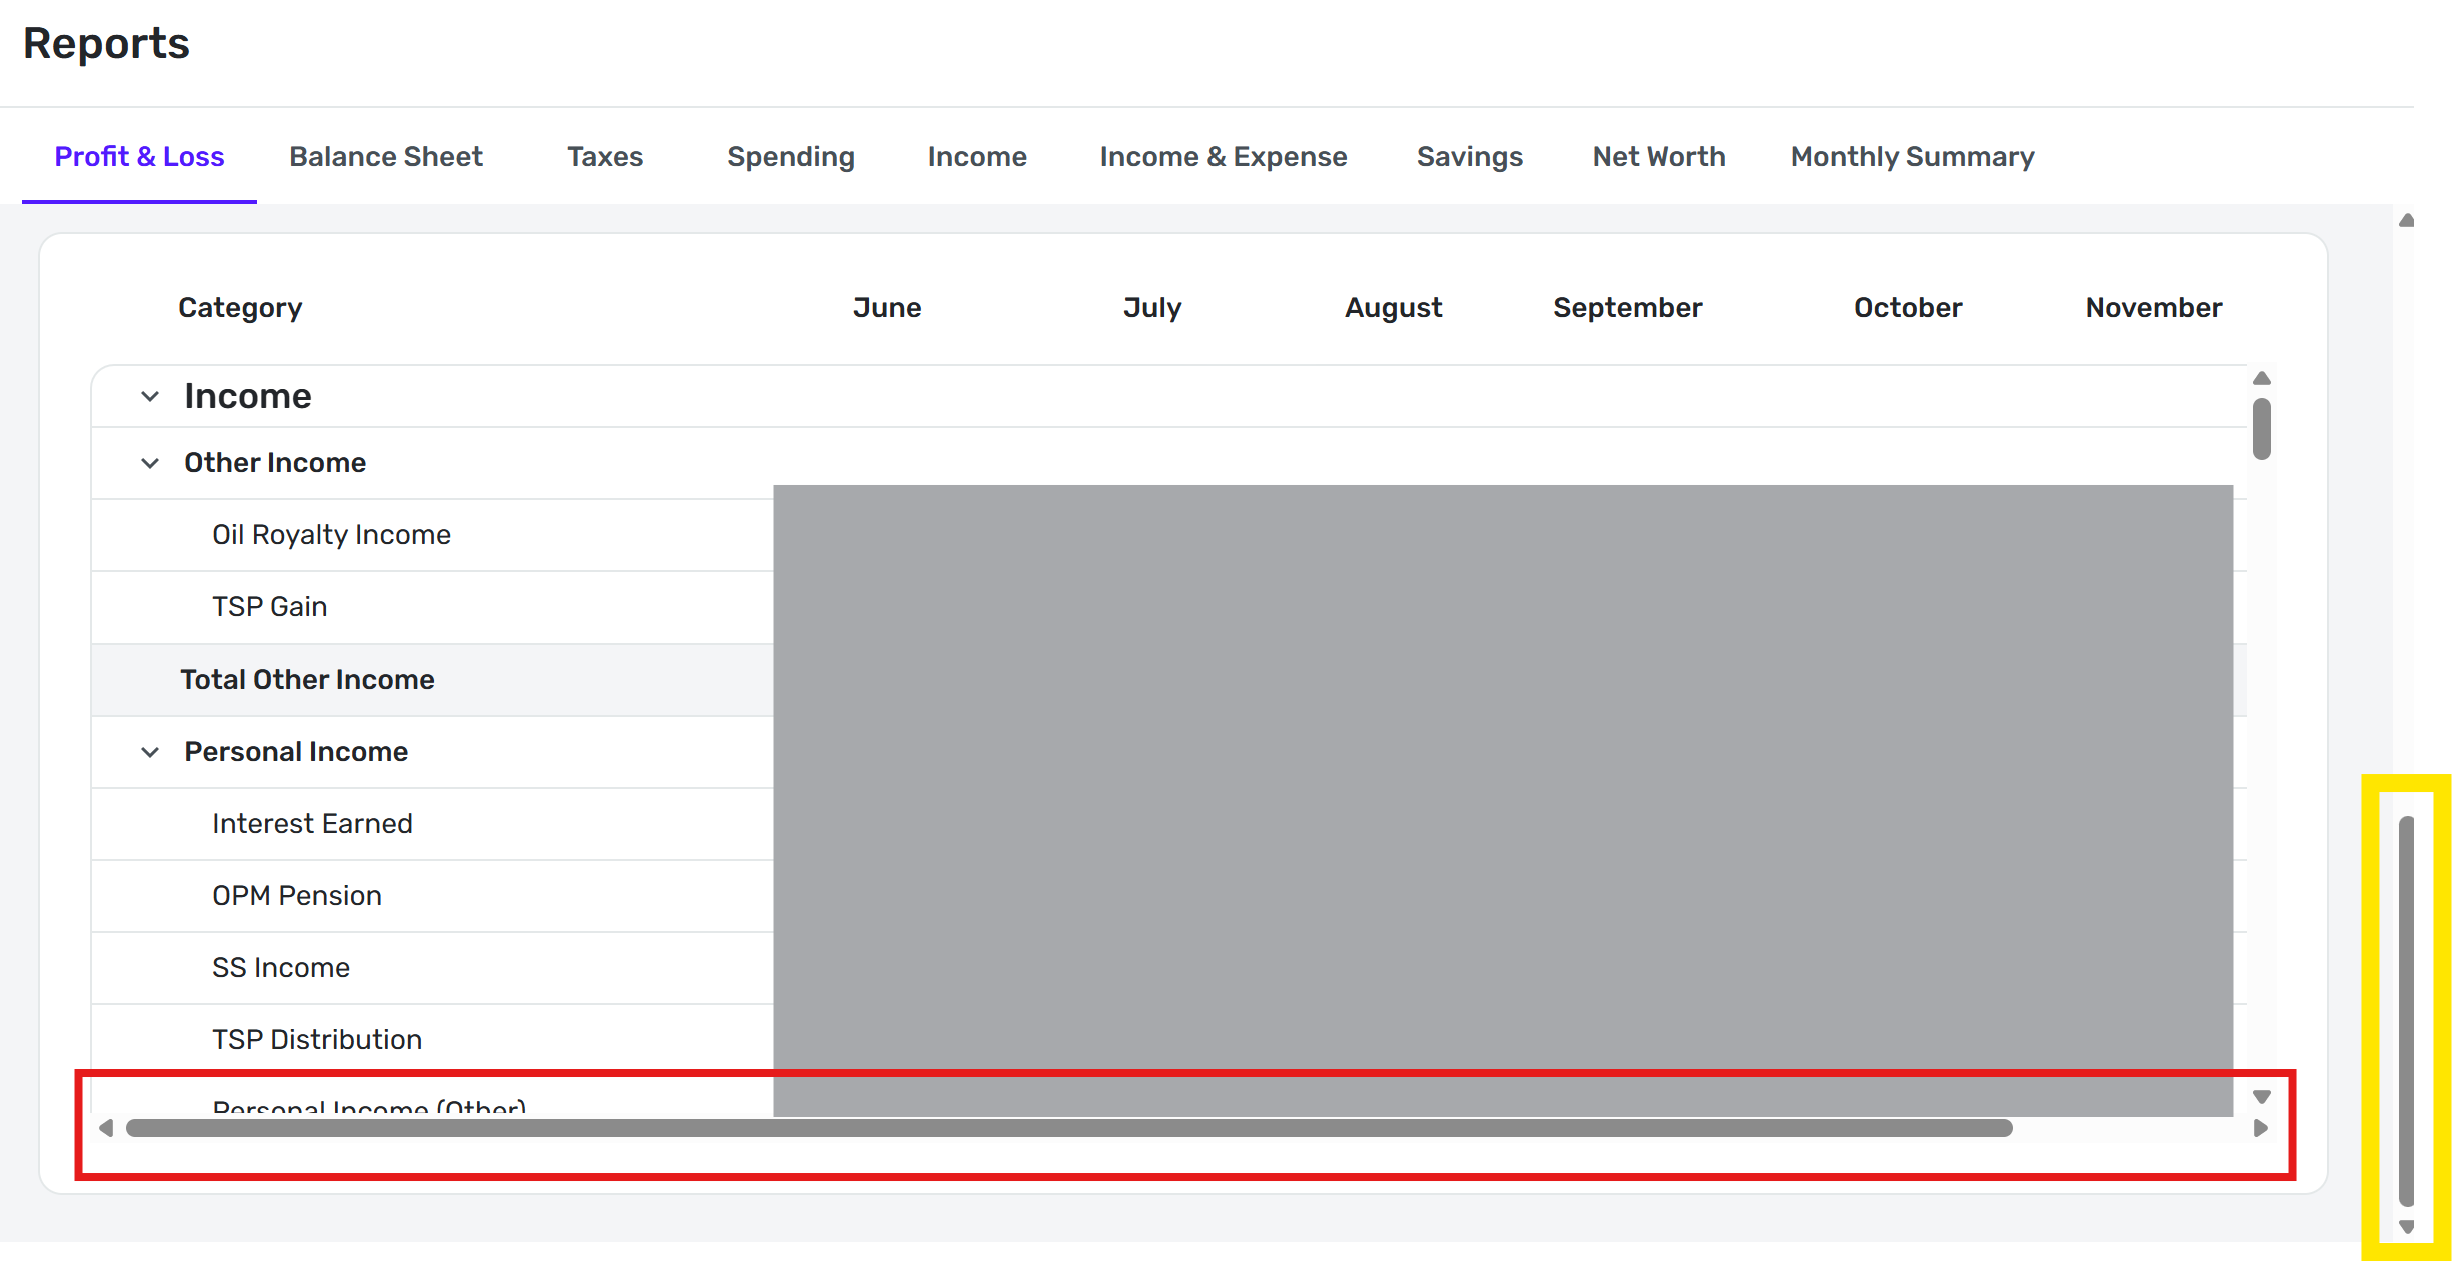
Task: Click the table's vertical scrollbar thumb
Action: (x=2261, y=429)
